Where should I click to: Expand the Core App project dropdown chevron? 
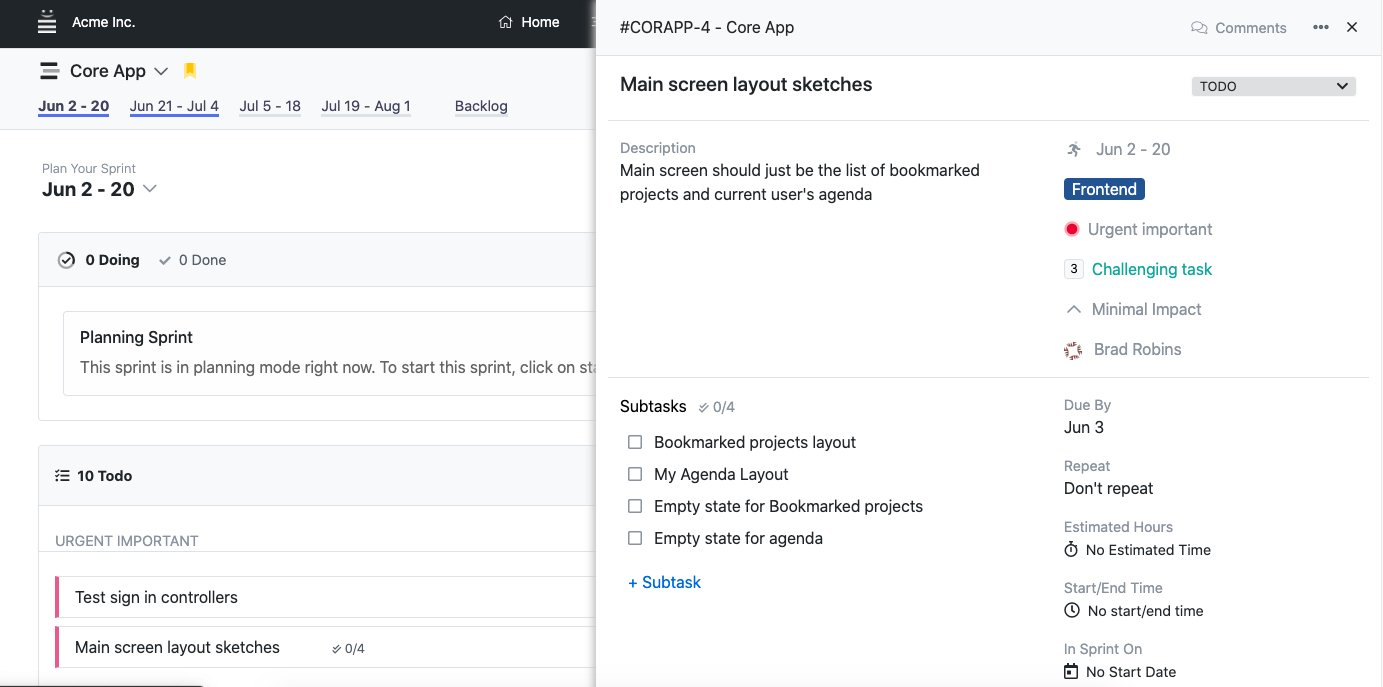[x=161, y=72]
